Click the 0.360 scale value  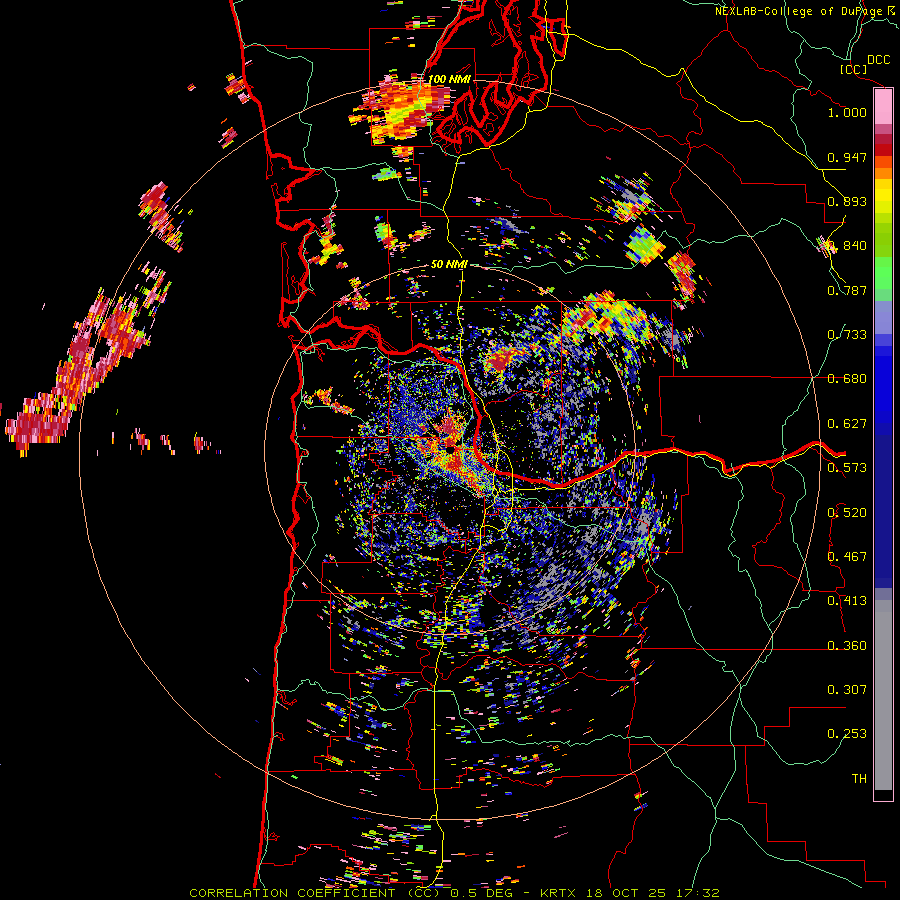[x=847, y=646]
